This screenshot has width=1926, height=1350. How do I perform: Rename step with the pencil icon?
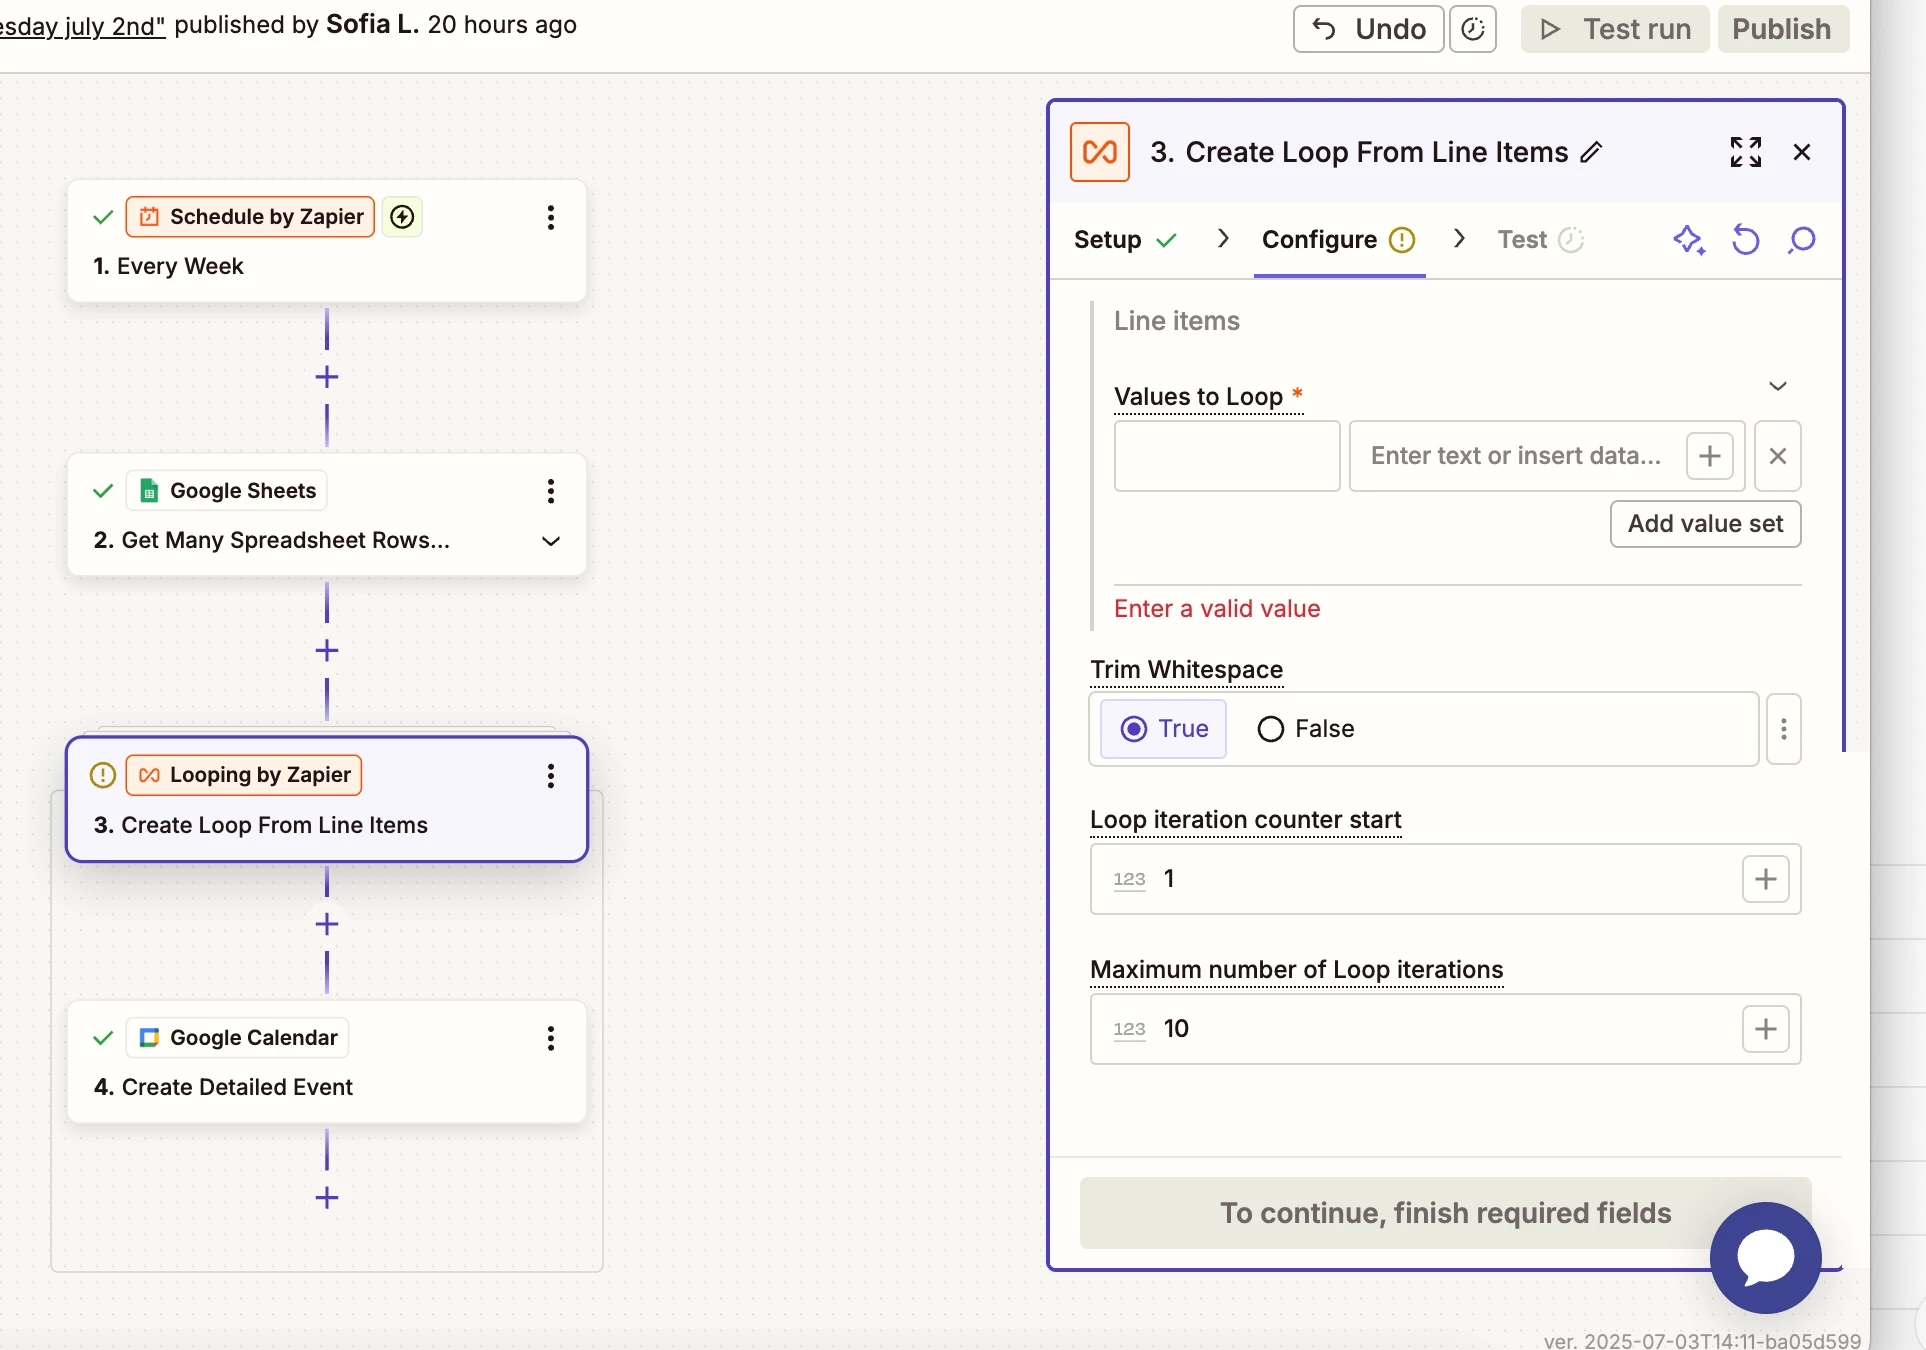pyautogui.click(x=1591, y=152)
